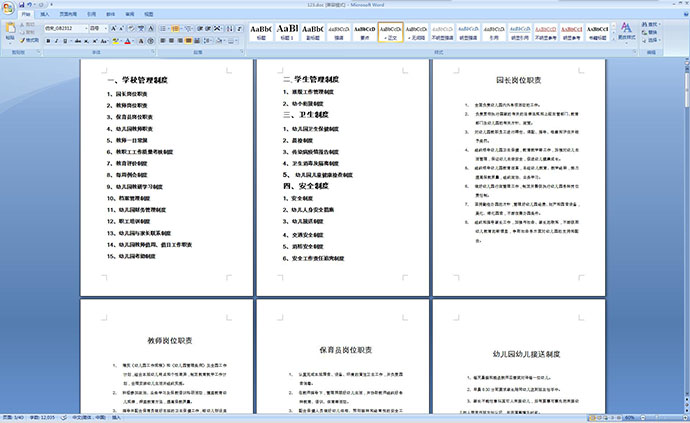Click page count in status bar
Image resolution: width=690 pixels, height=423 pixels.
[x=13, y=417]
